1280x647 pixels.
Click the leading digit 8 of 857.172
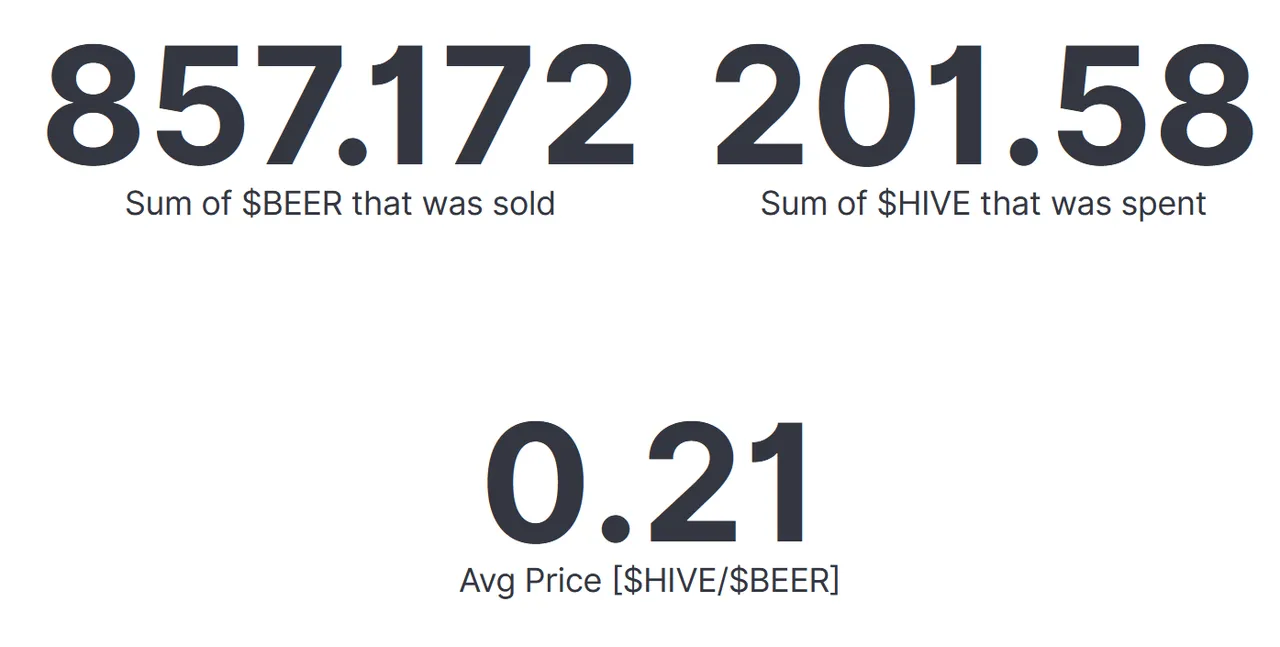[x=91, y=106]
